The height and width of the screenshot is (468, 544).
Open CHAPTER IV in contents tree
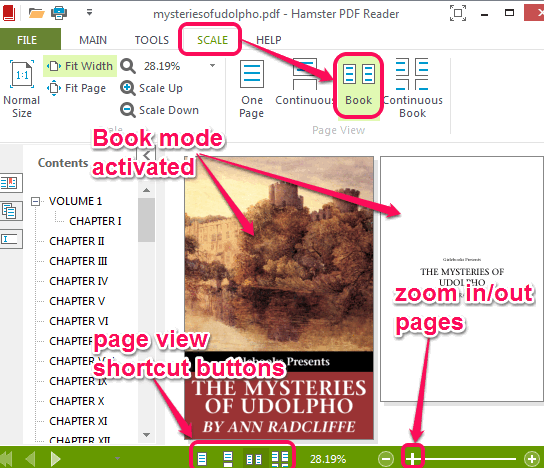[x=79, y=281]
